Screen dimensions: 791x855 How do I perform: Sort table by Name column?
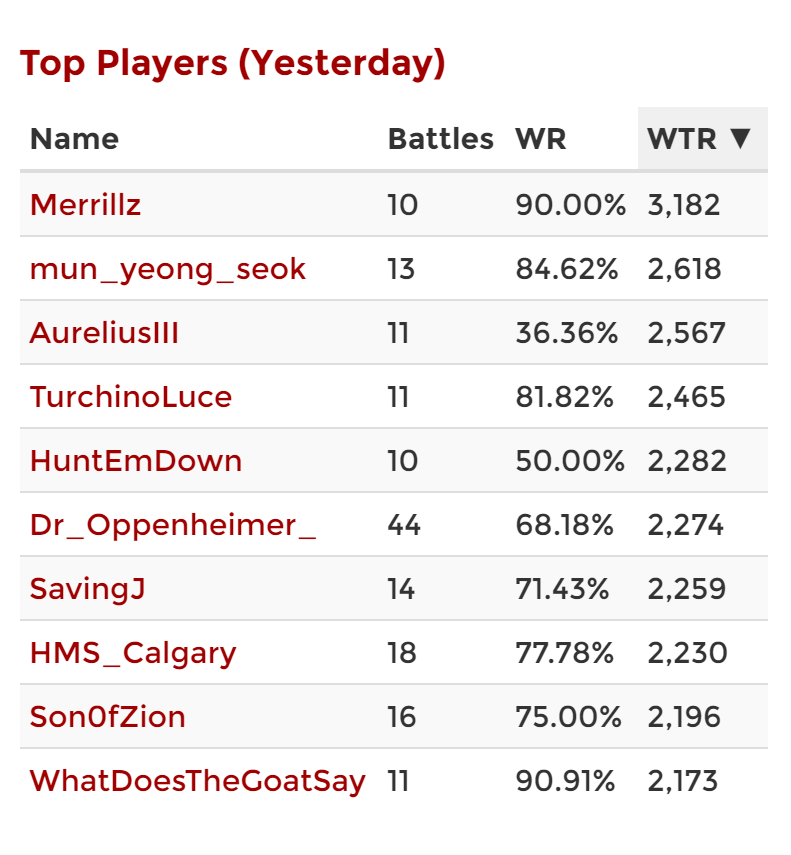pos(75,139)
